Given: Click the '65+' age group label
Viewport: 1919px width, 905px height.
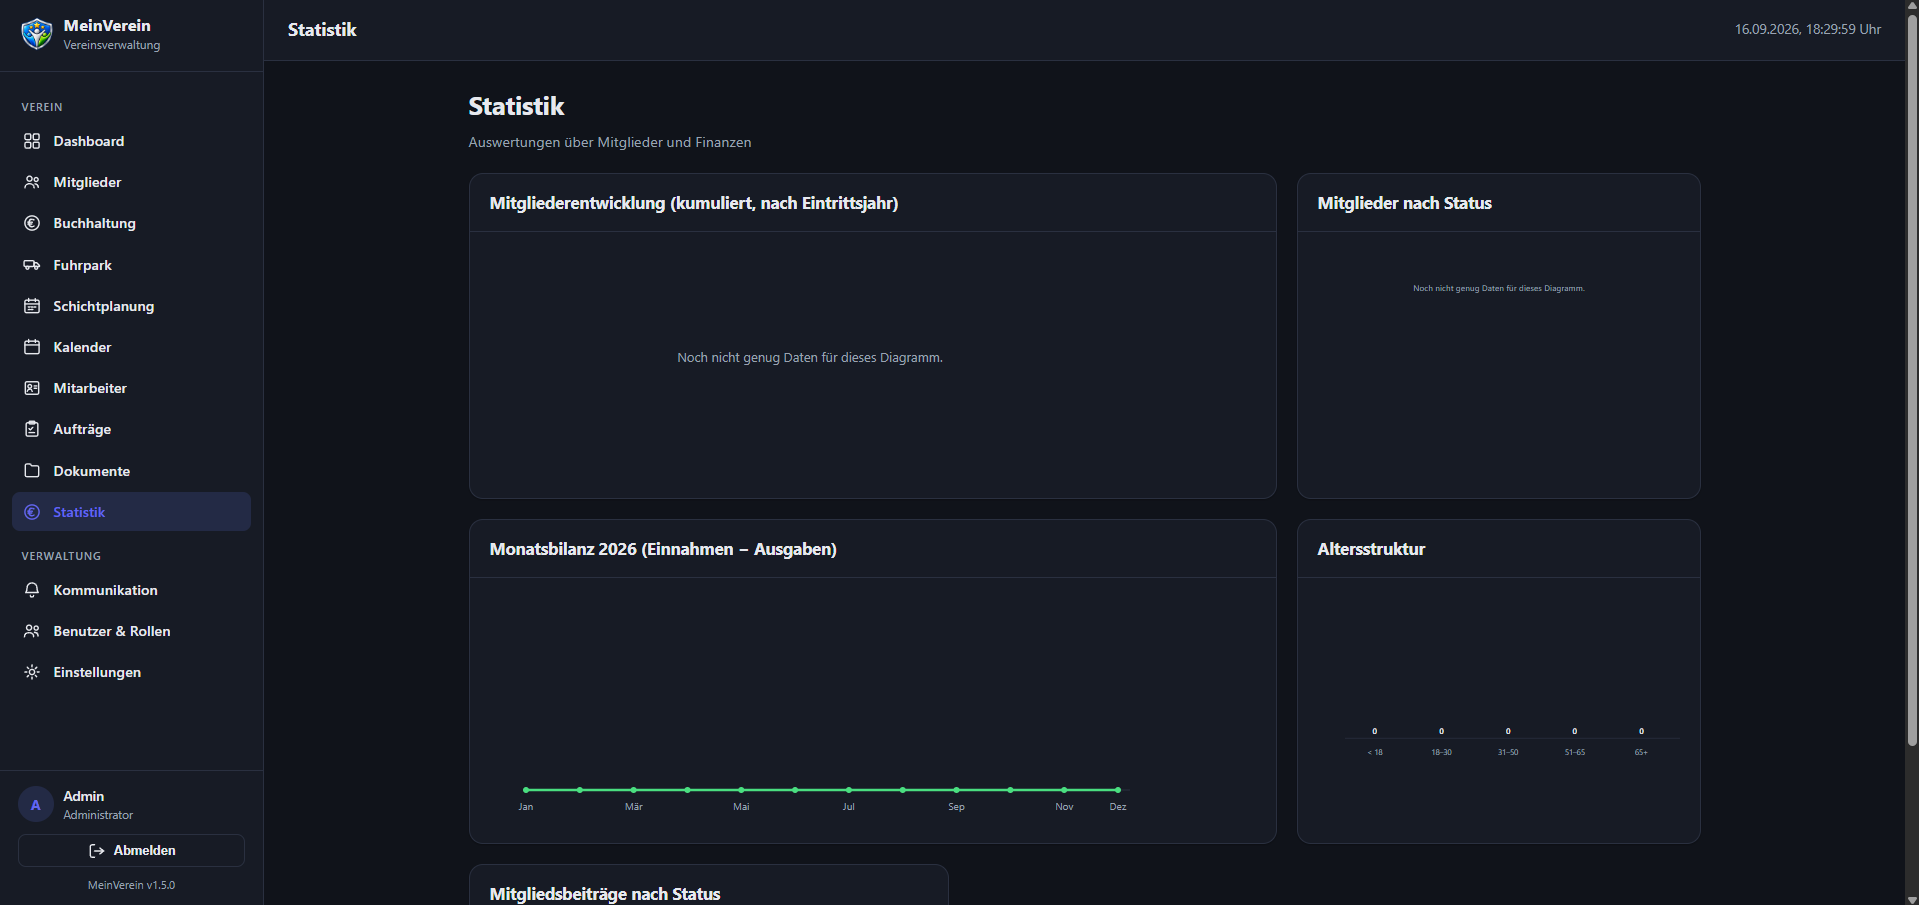Looking at the screenshot, I should [x=1641, y=752].
